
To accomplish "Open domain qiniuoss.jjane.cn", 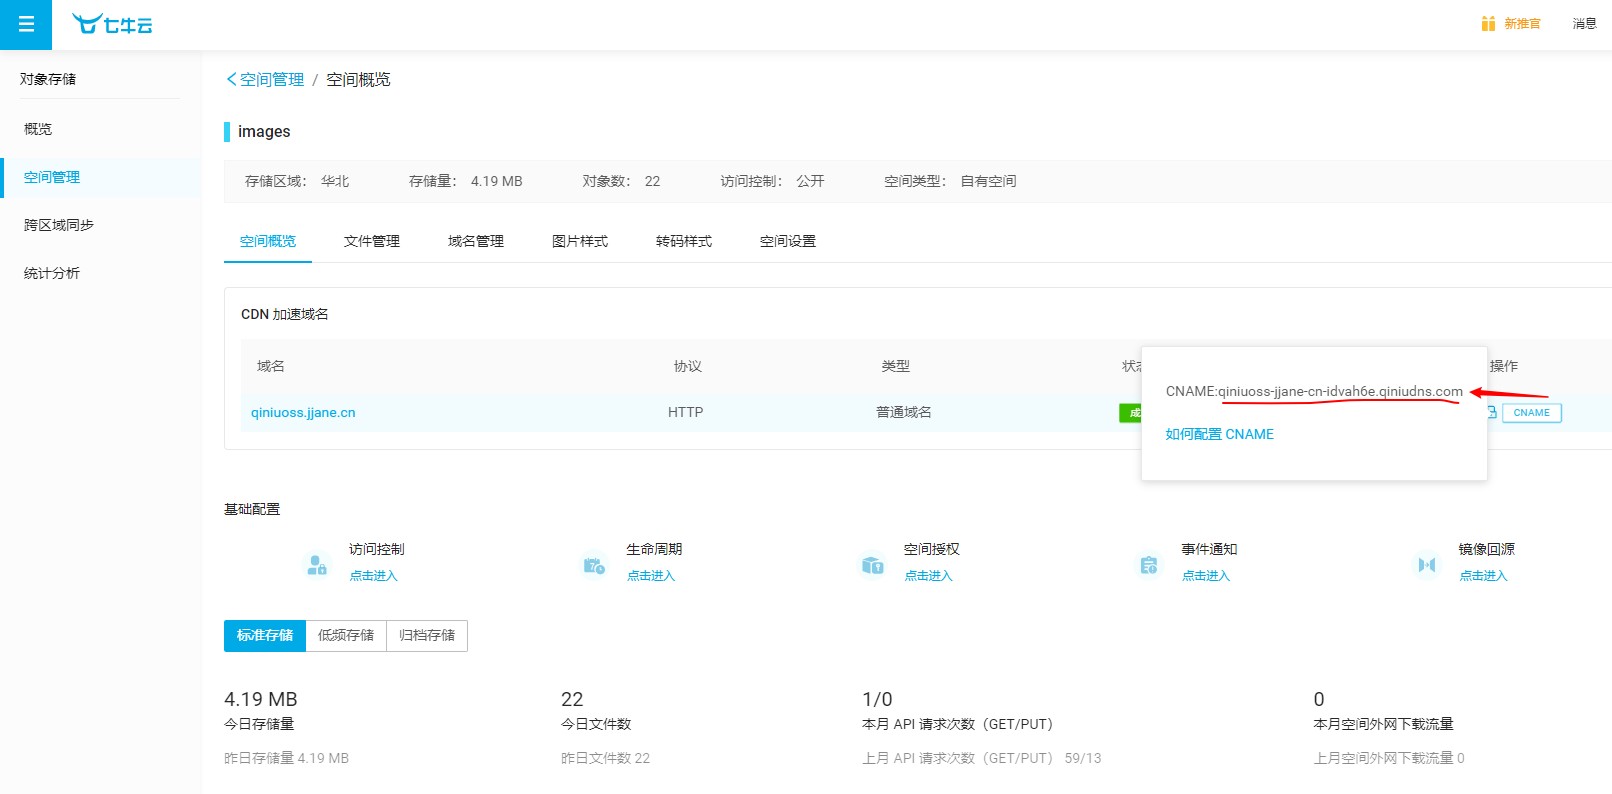I will [x=303, y=412].
